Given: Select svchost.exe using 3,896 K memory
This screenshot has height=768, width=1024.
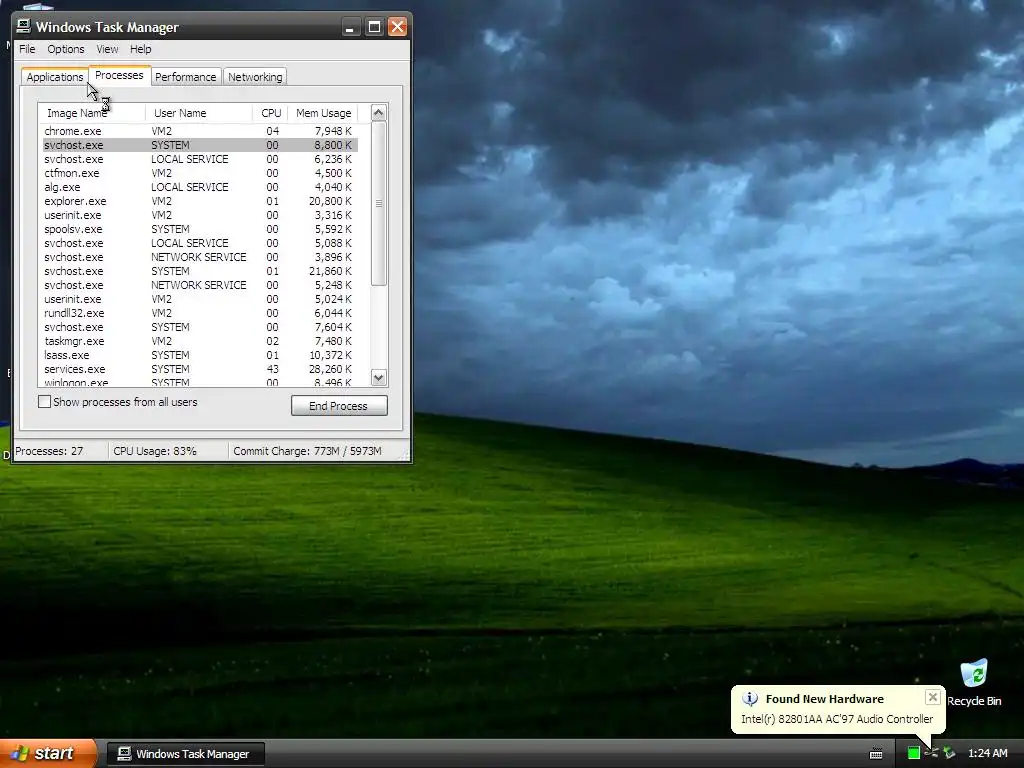Looking at the screenshot, I should coord(200,257).
